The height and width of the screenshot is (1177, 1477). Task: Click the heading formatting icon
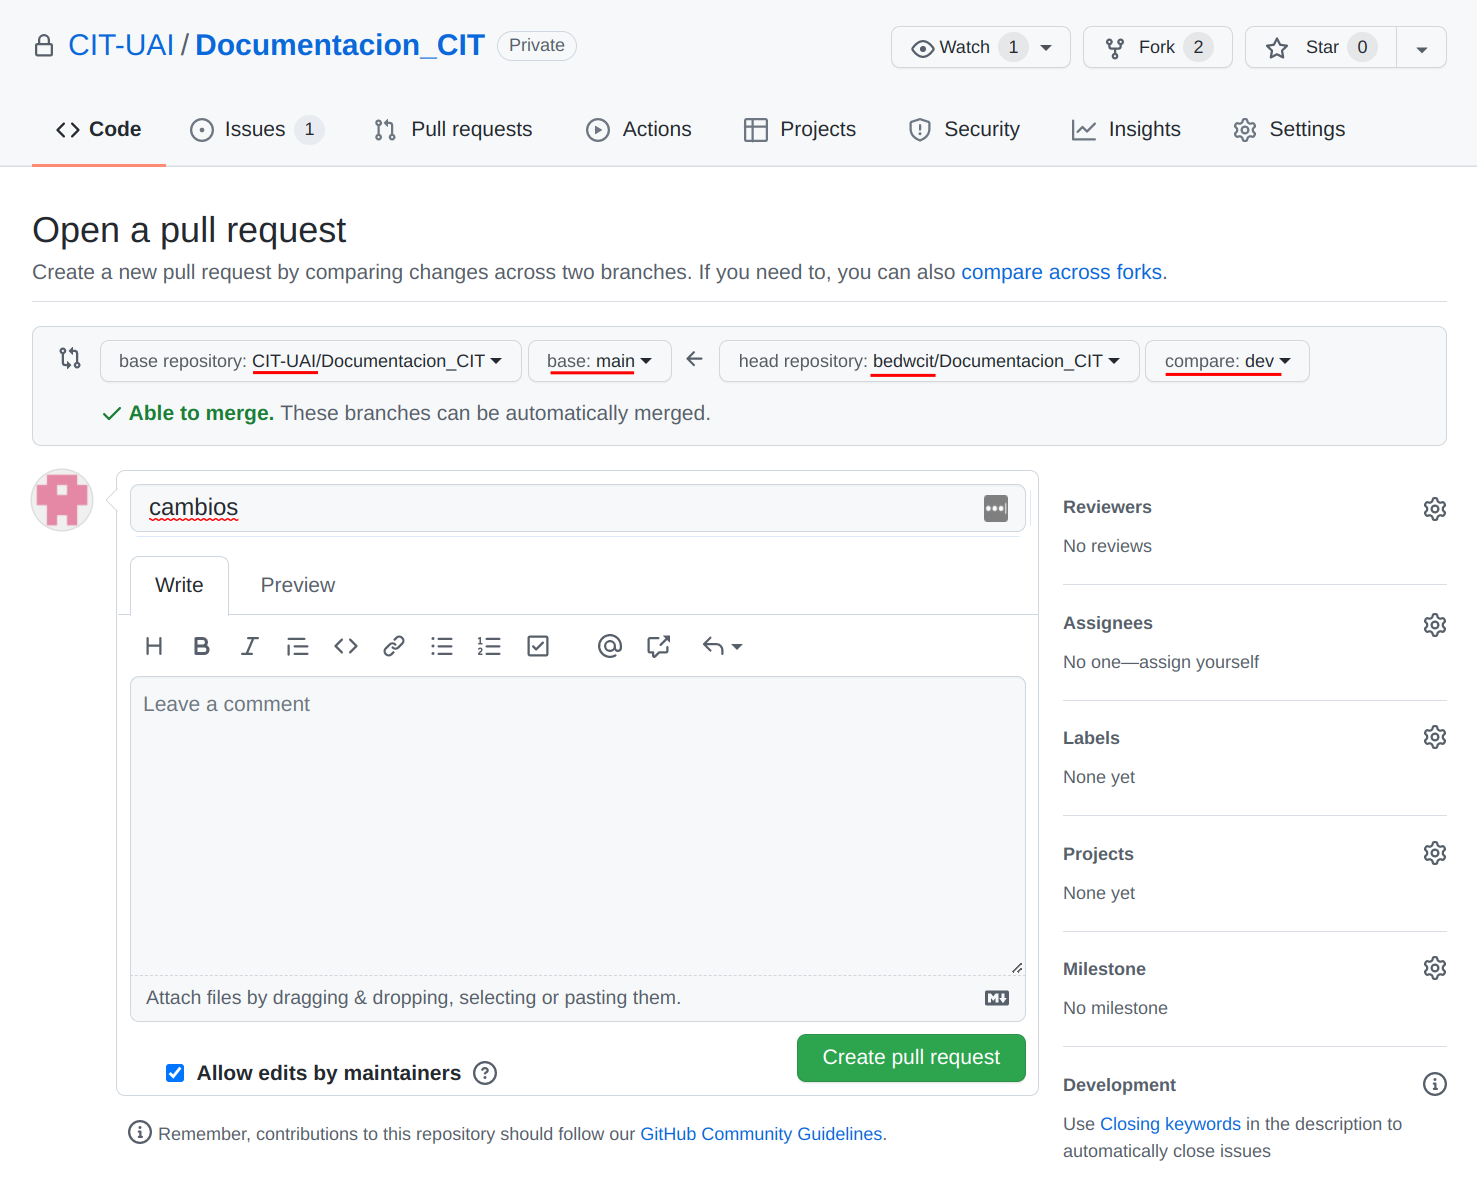click(x=154, y=646)
